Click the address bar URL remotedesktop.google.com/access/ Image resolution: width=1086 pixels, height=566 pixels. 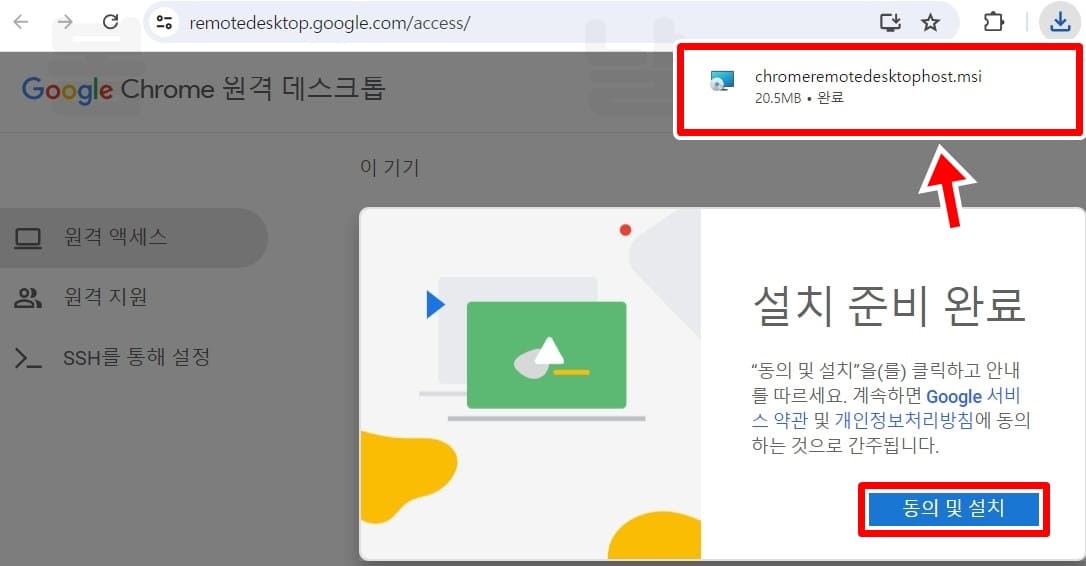[330, 23]
